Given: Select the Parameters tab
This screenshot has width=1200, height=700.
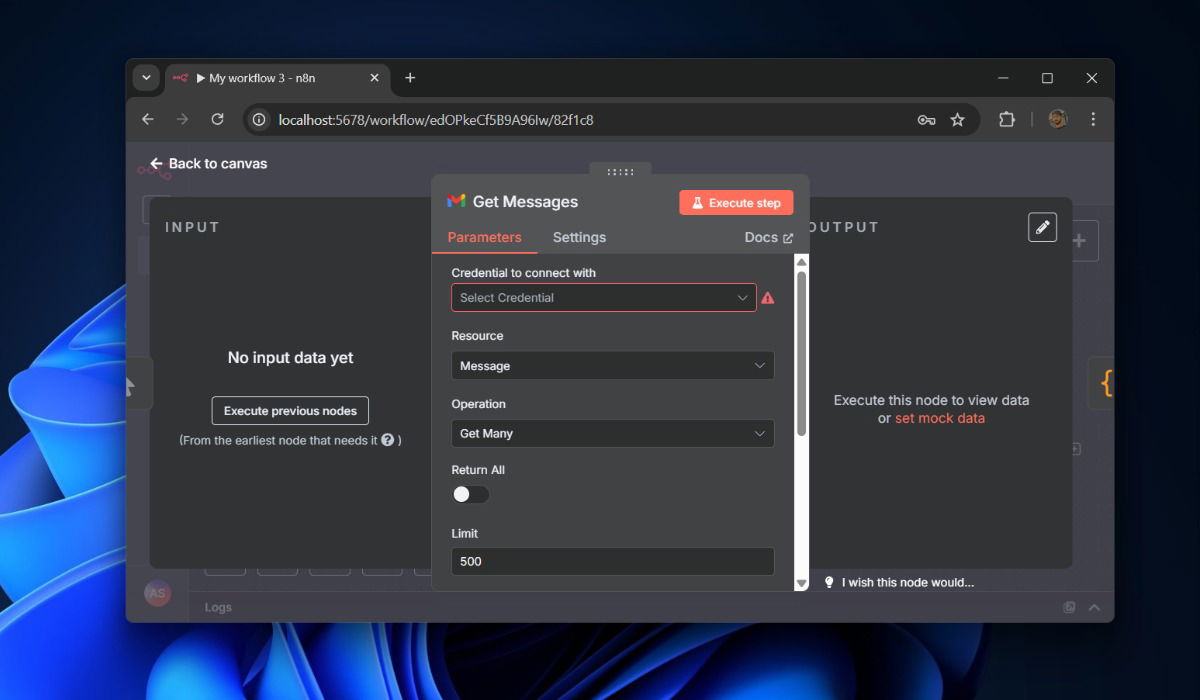Looking at the screenshot, I should pyautogui.click(x=484, y=237).
